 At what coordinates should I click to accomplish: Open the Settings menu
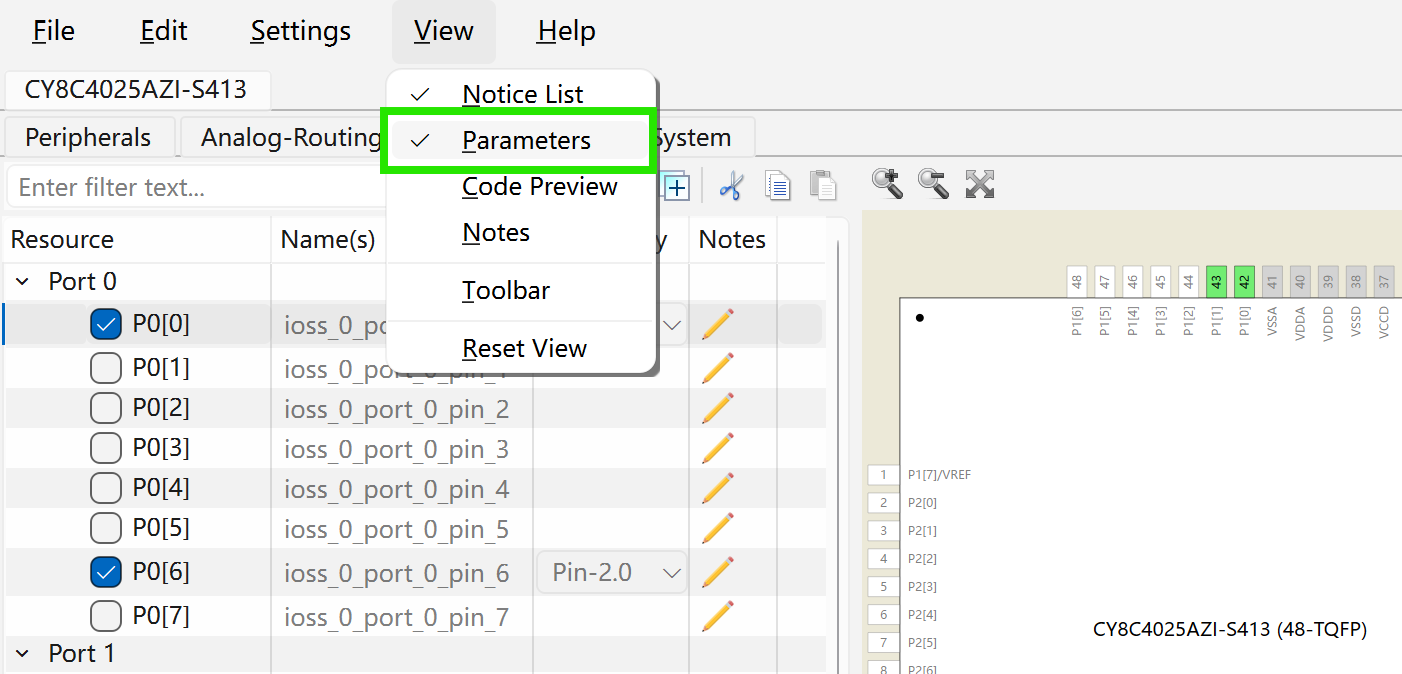point(300,31)
